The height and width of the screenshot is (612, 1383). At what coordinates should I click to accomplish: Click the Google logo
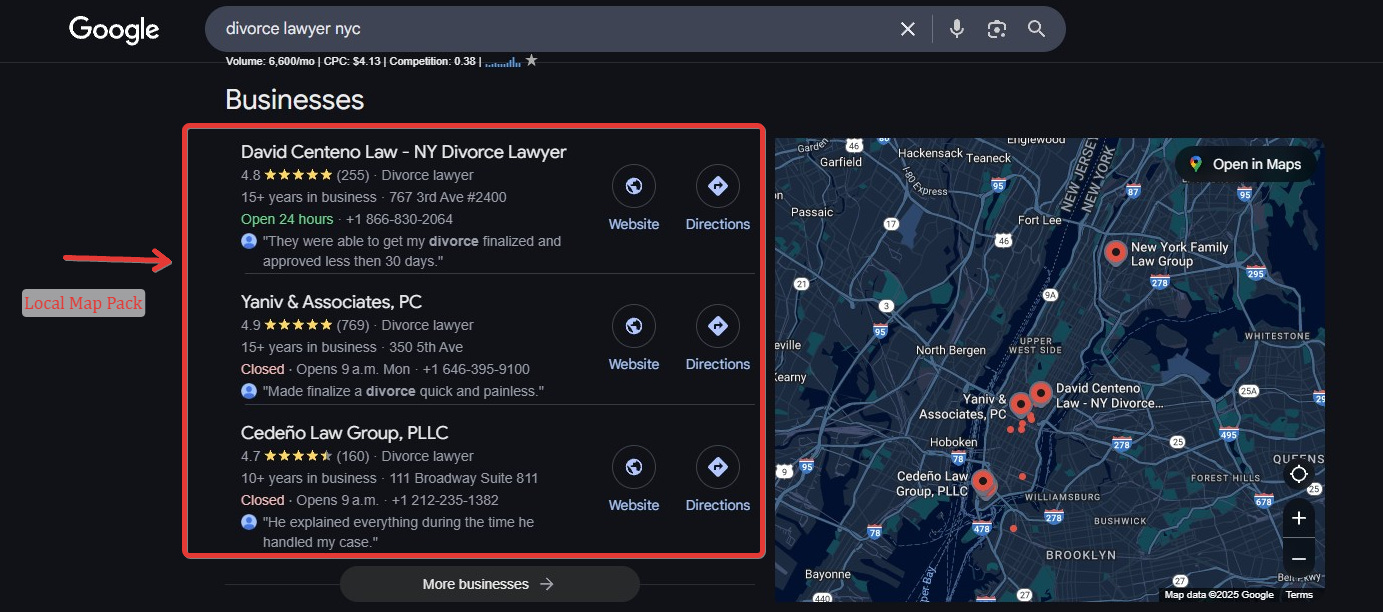tap(114, 30)
